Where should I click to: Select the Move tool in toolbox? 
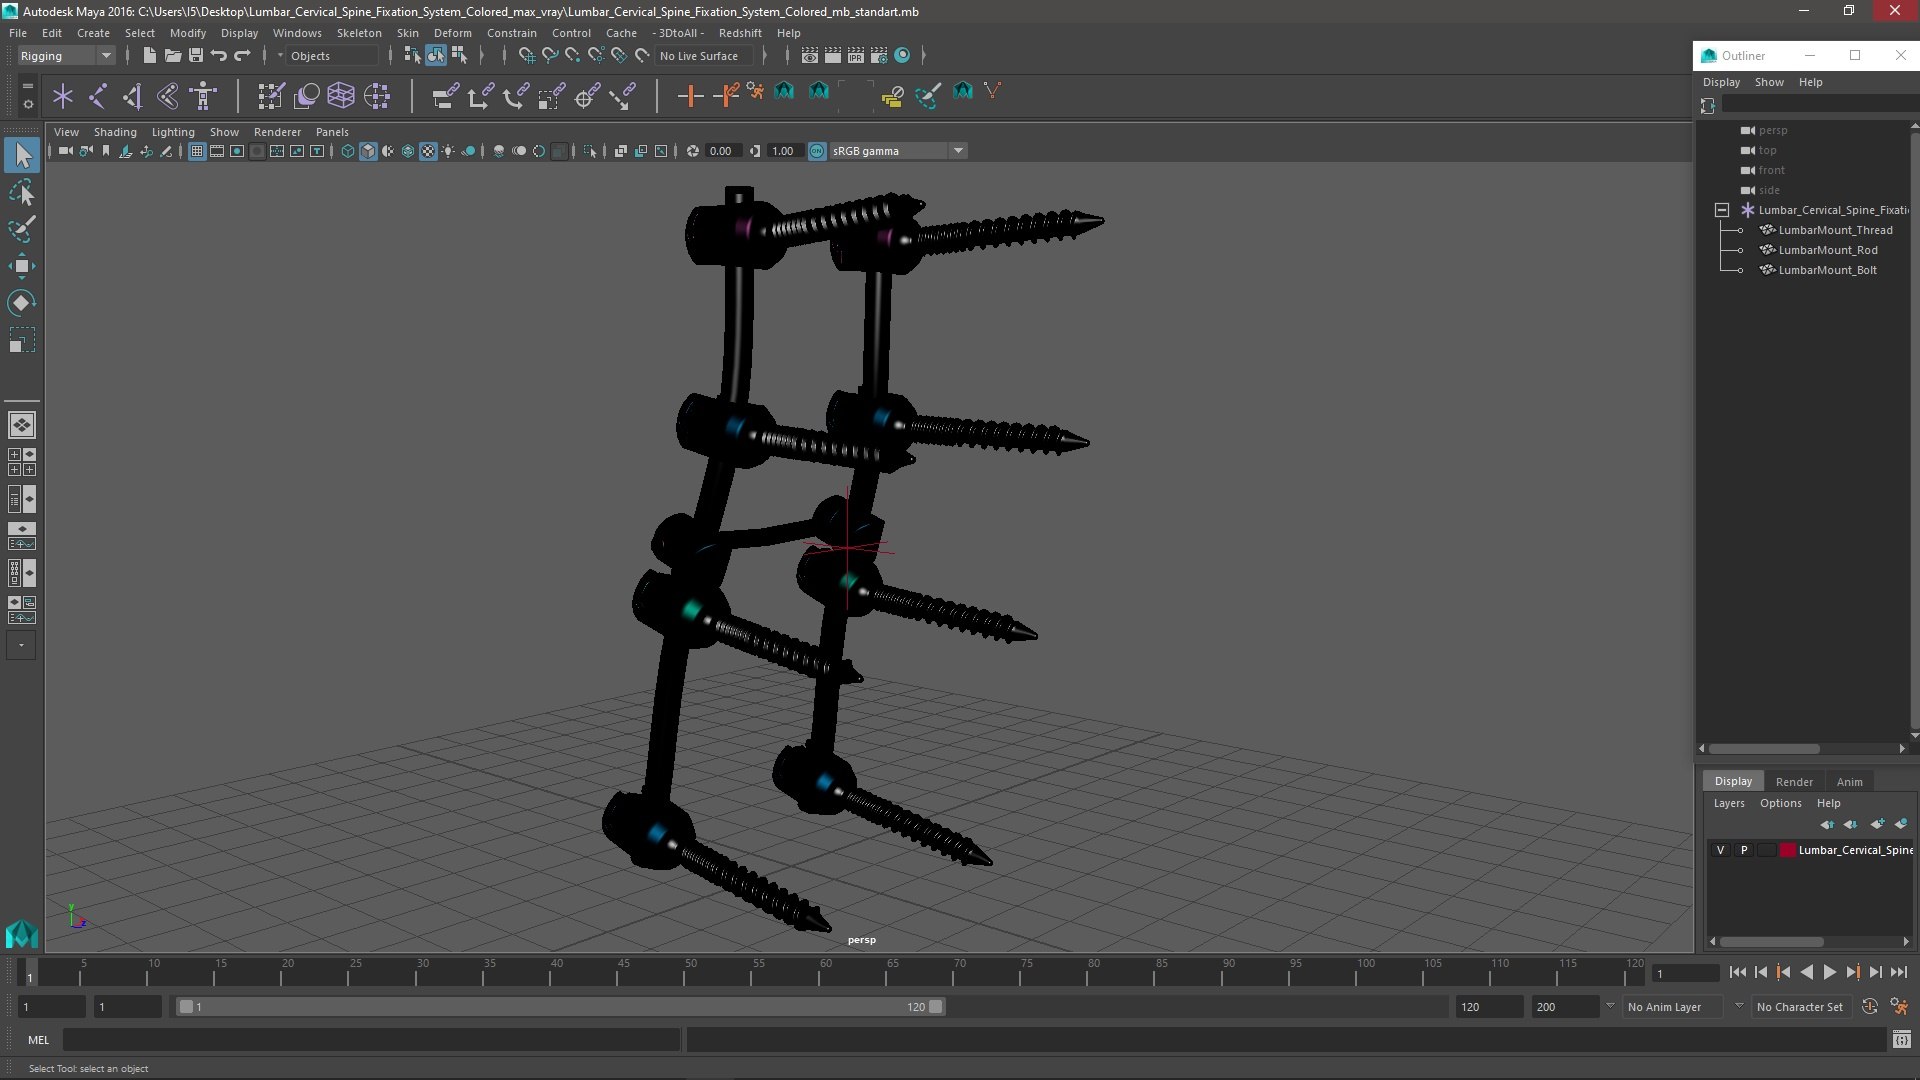pos(21,265)
